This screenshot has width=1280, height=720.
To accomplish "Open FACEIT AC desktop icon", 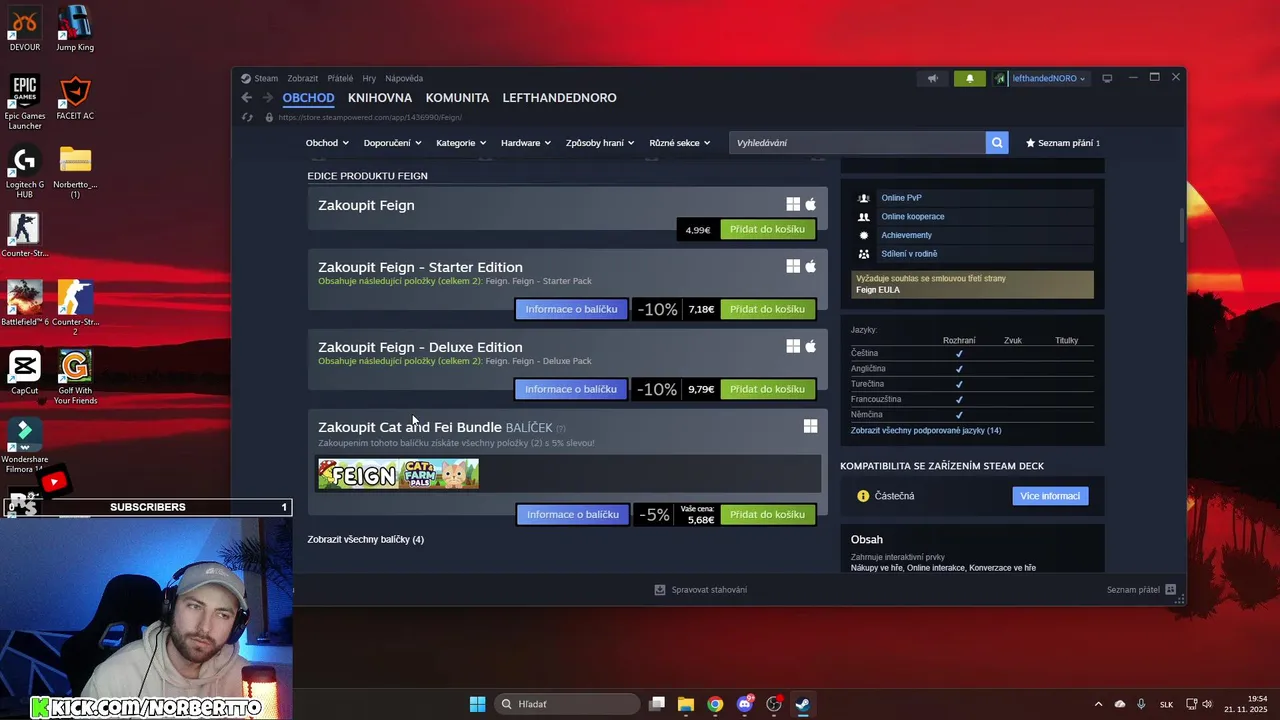I will pyautogui.click(x=75, y=99).
